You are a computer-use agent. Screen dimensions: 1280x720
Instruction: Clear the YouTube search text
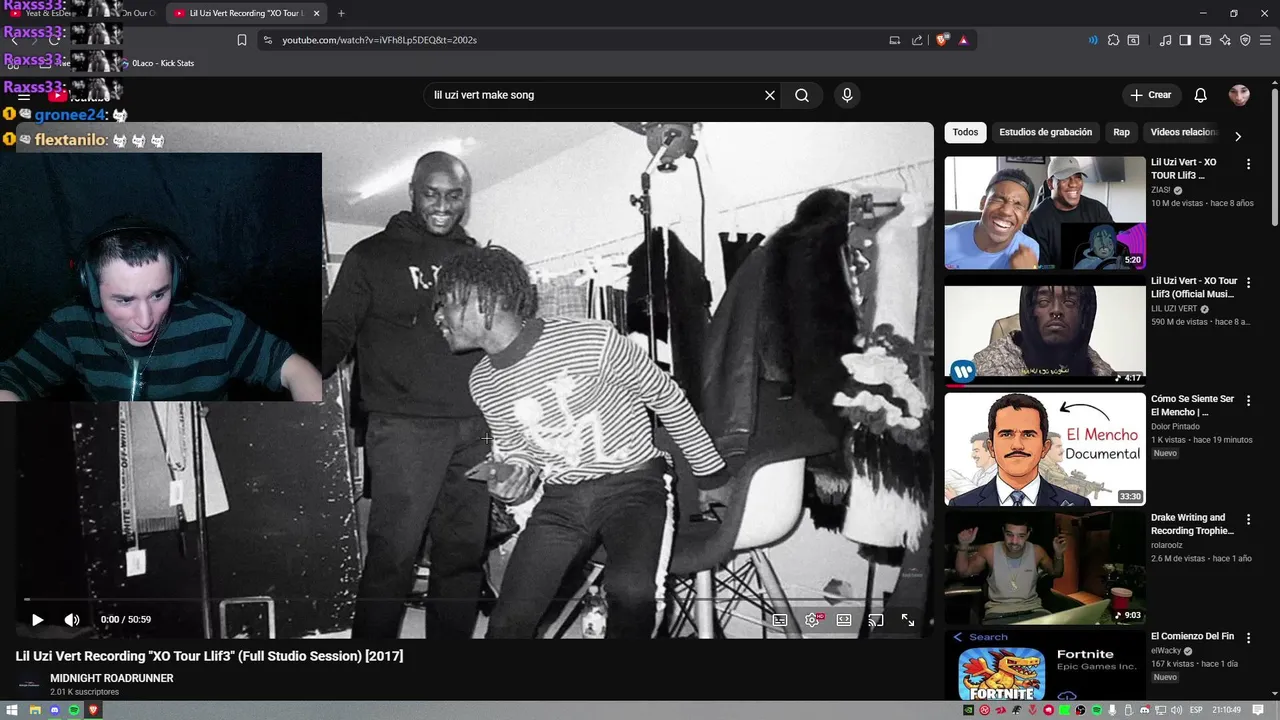coord(770,95)
